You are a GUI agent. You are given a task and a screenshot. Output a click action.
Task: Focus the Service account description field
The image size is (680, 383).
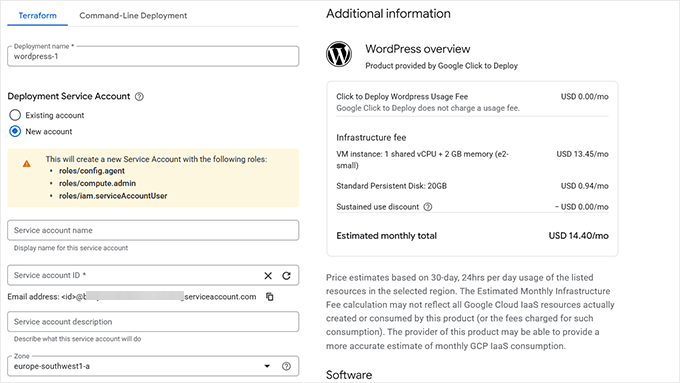(x=153, y=322)
